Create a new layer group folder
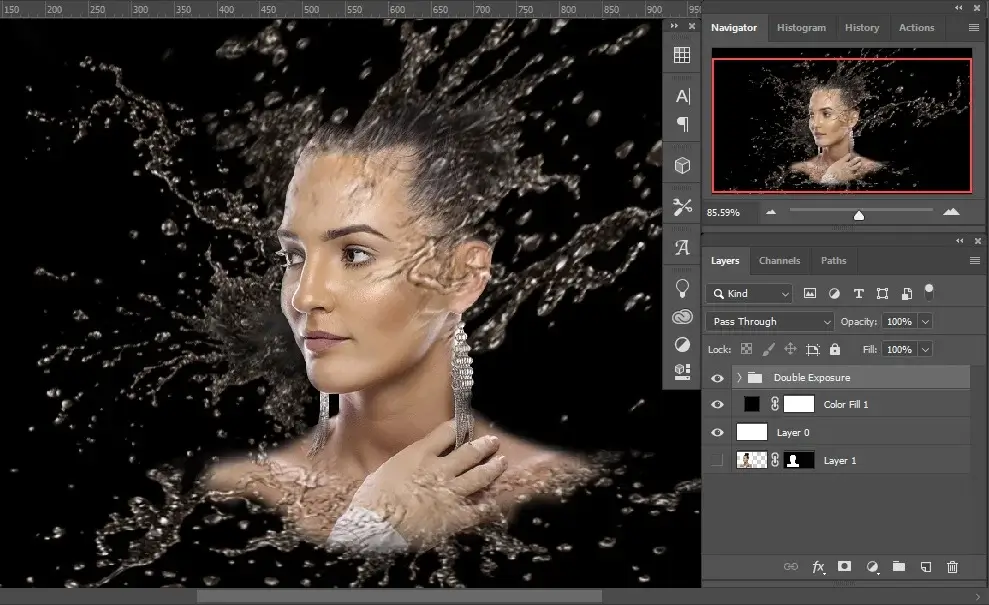 (x=898, y=566)
